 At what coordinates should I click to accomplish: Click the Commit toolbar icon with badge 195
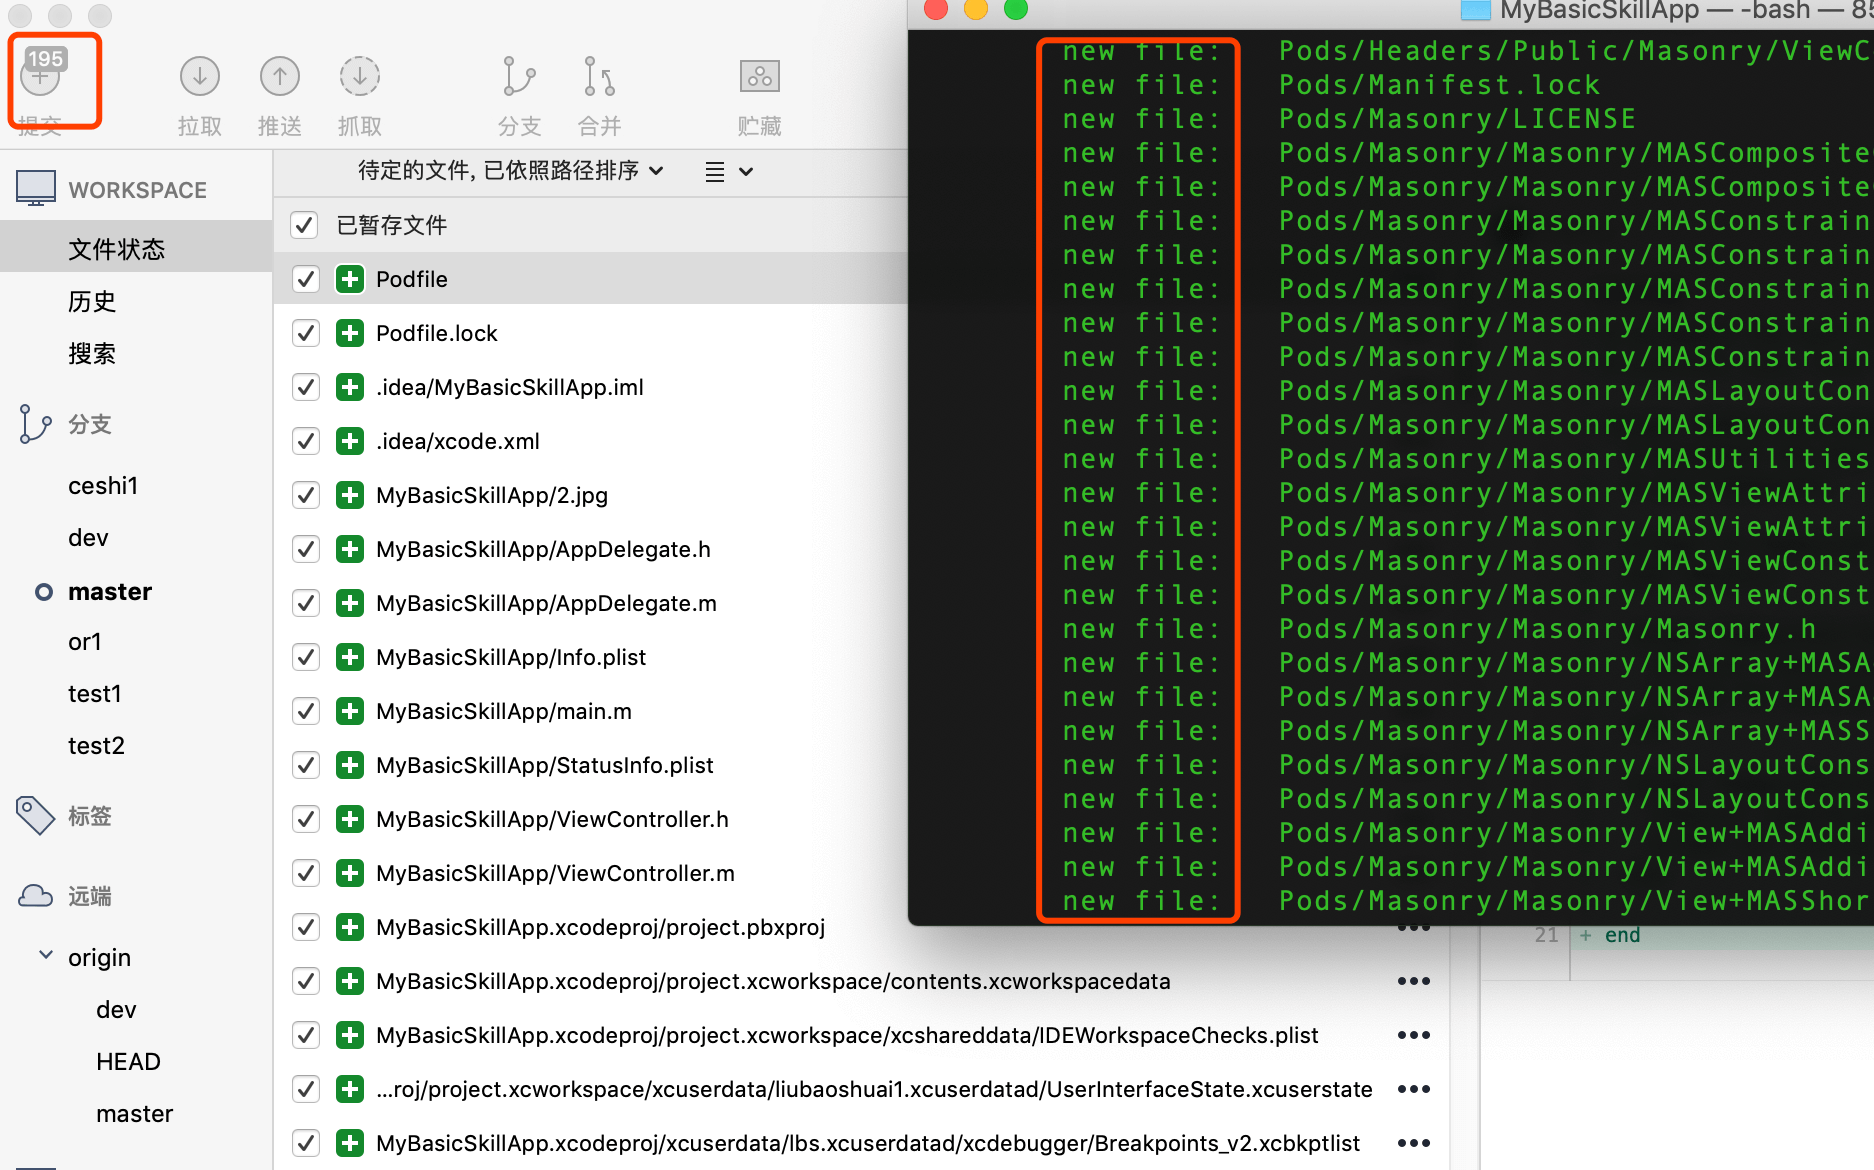click(41, 76)
